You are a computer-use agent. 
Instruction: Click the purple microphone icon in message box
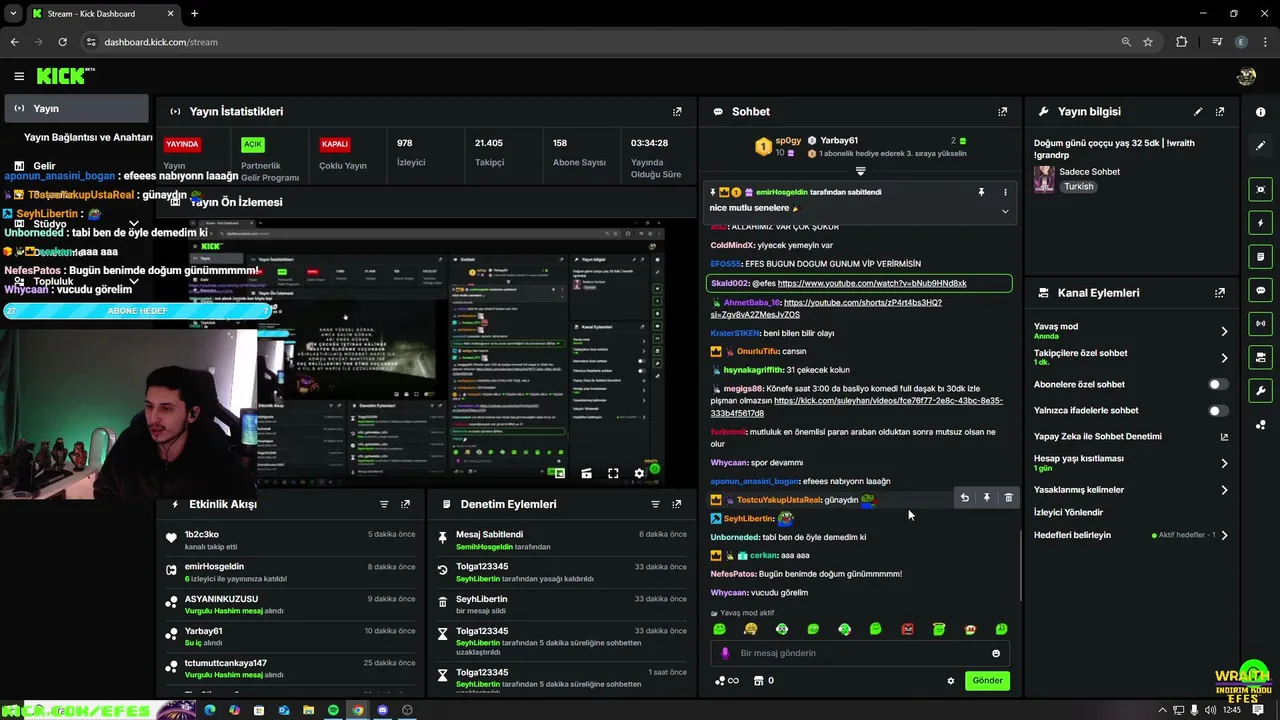click(x=726, y=653)
